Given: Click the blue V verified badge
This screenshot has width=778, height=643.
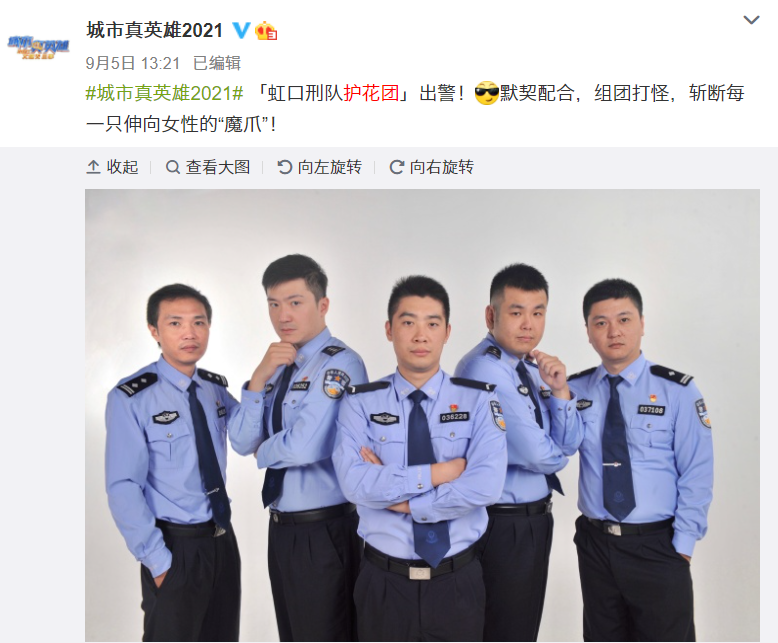Looking at the screenshot, I should [x=242, y=30].
